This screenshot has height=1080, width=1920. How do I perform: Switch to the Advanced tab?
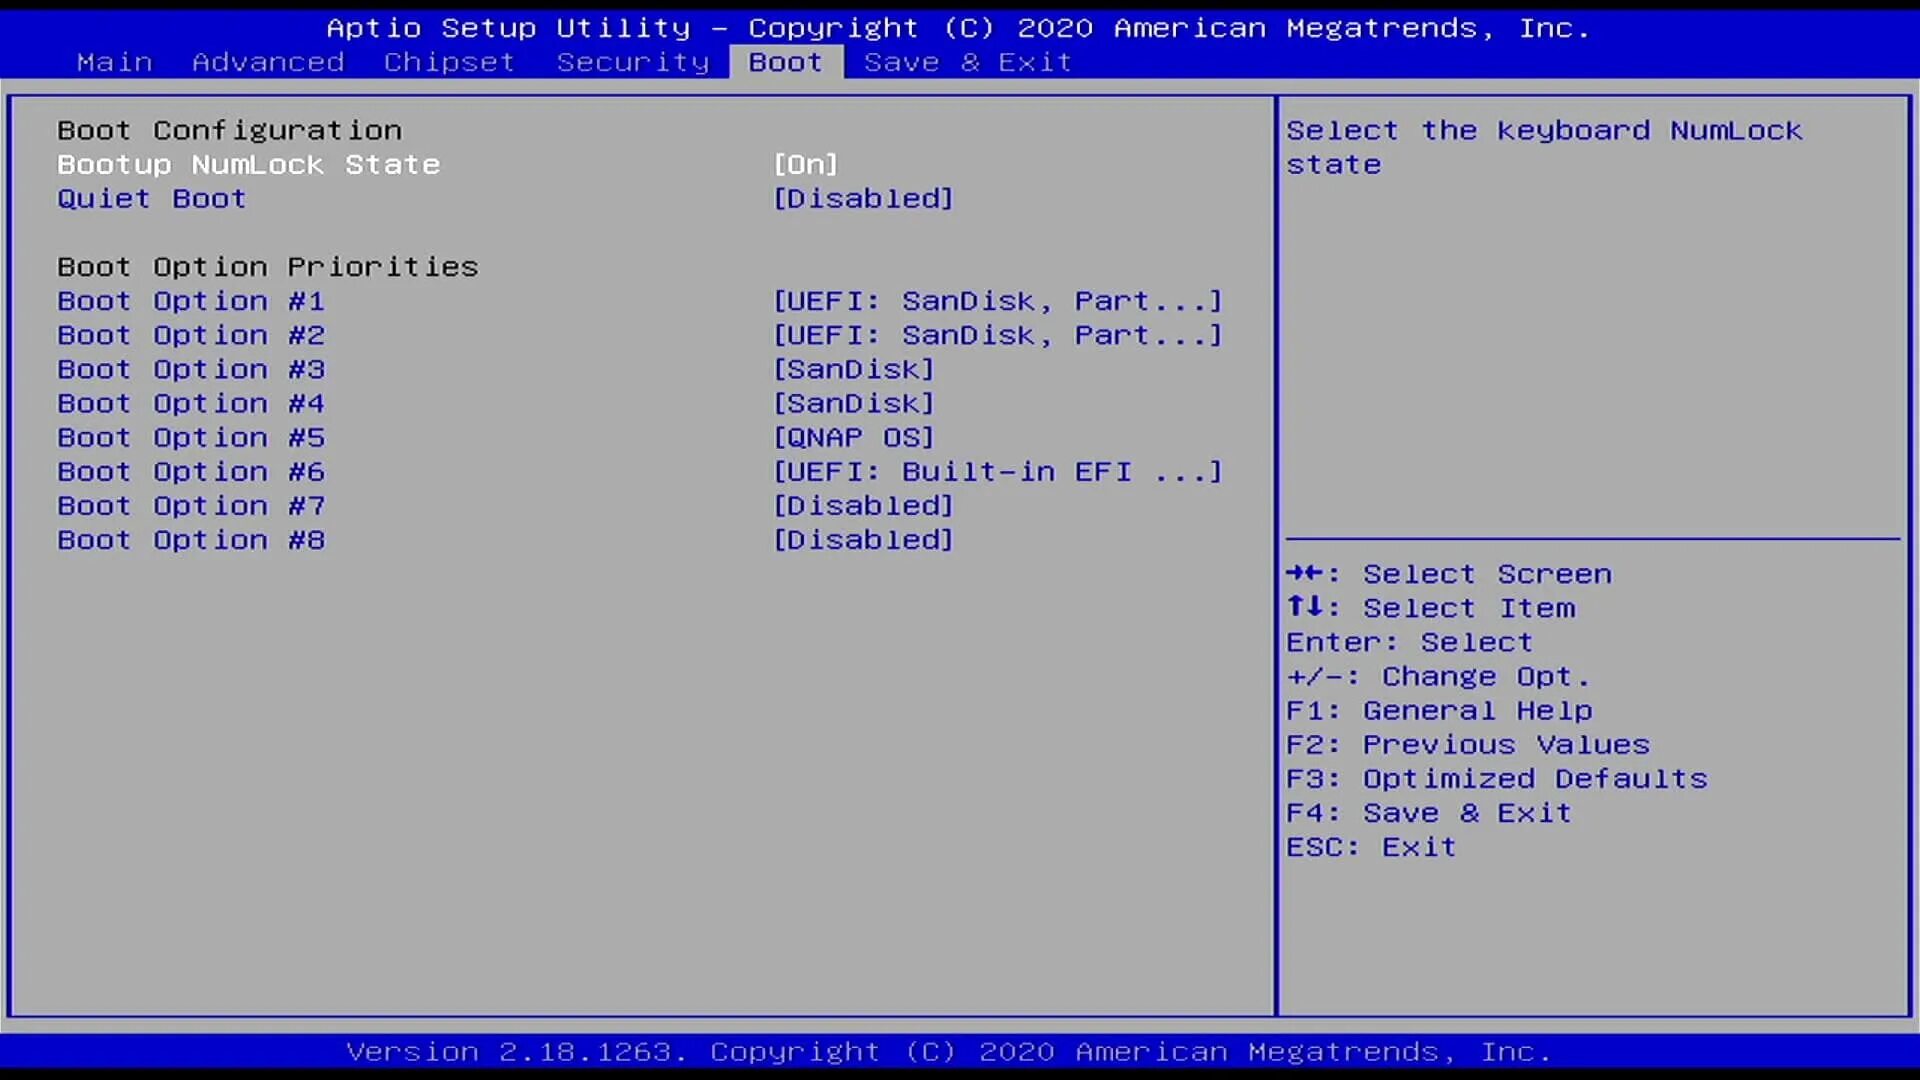point(268,62)
